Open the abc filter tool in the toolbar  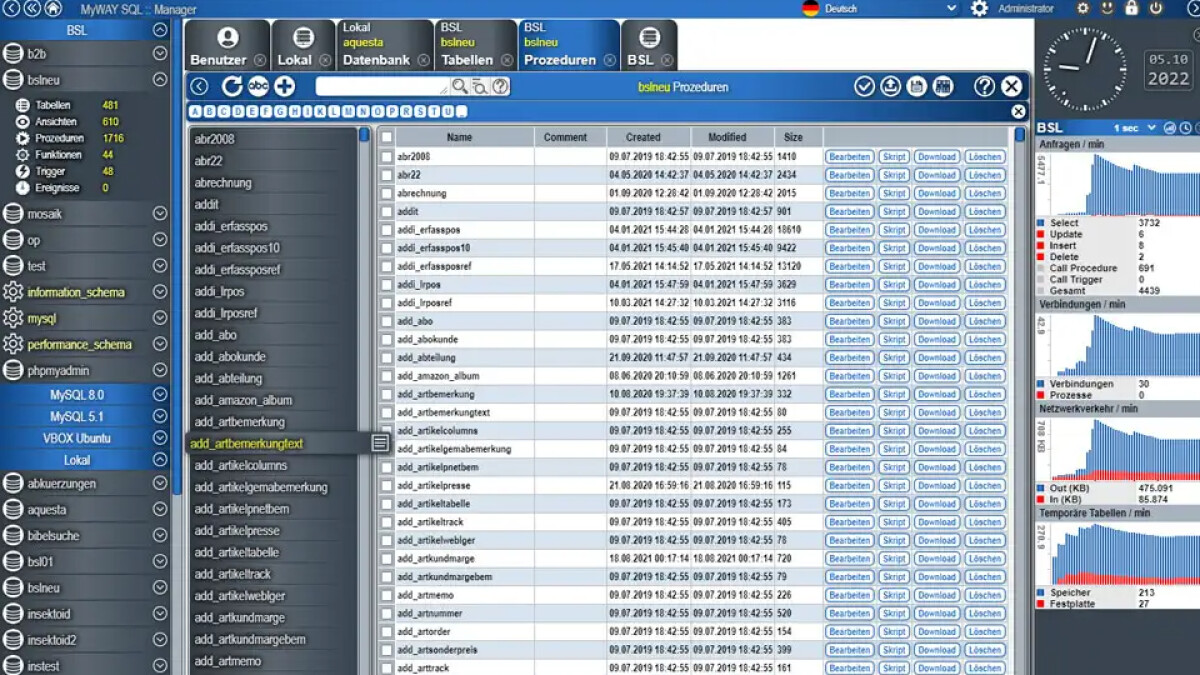258,86
